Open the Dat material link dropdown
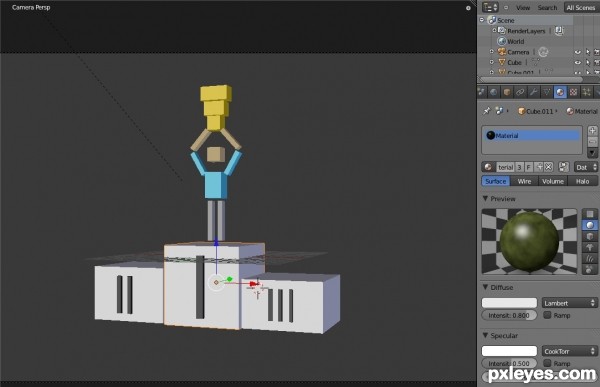This screenshot has width=600, height=387. pyautogui.click(x=586, y=167)
